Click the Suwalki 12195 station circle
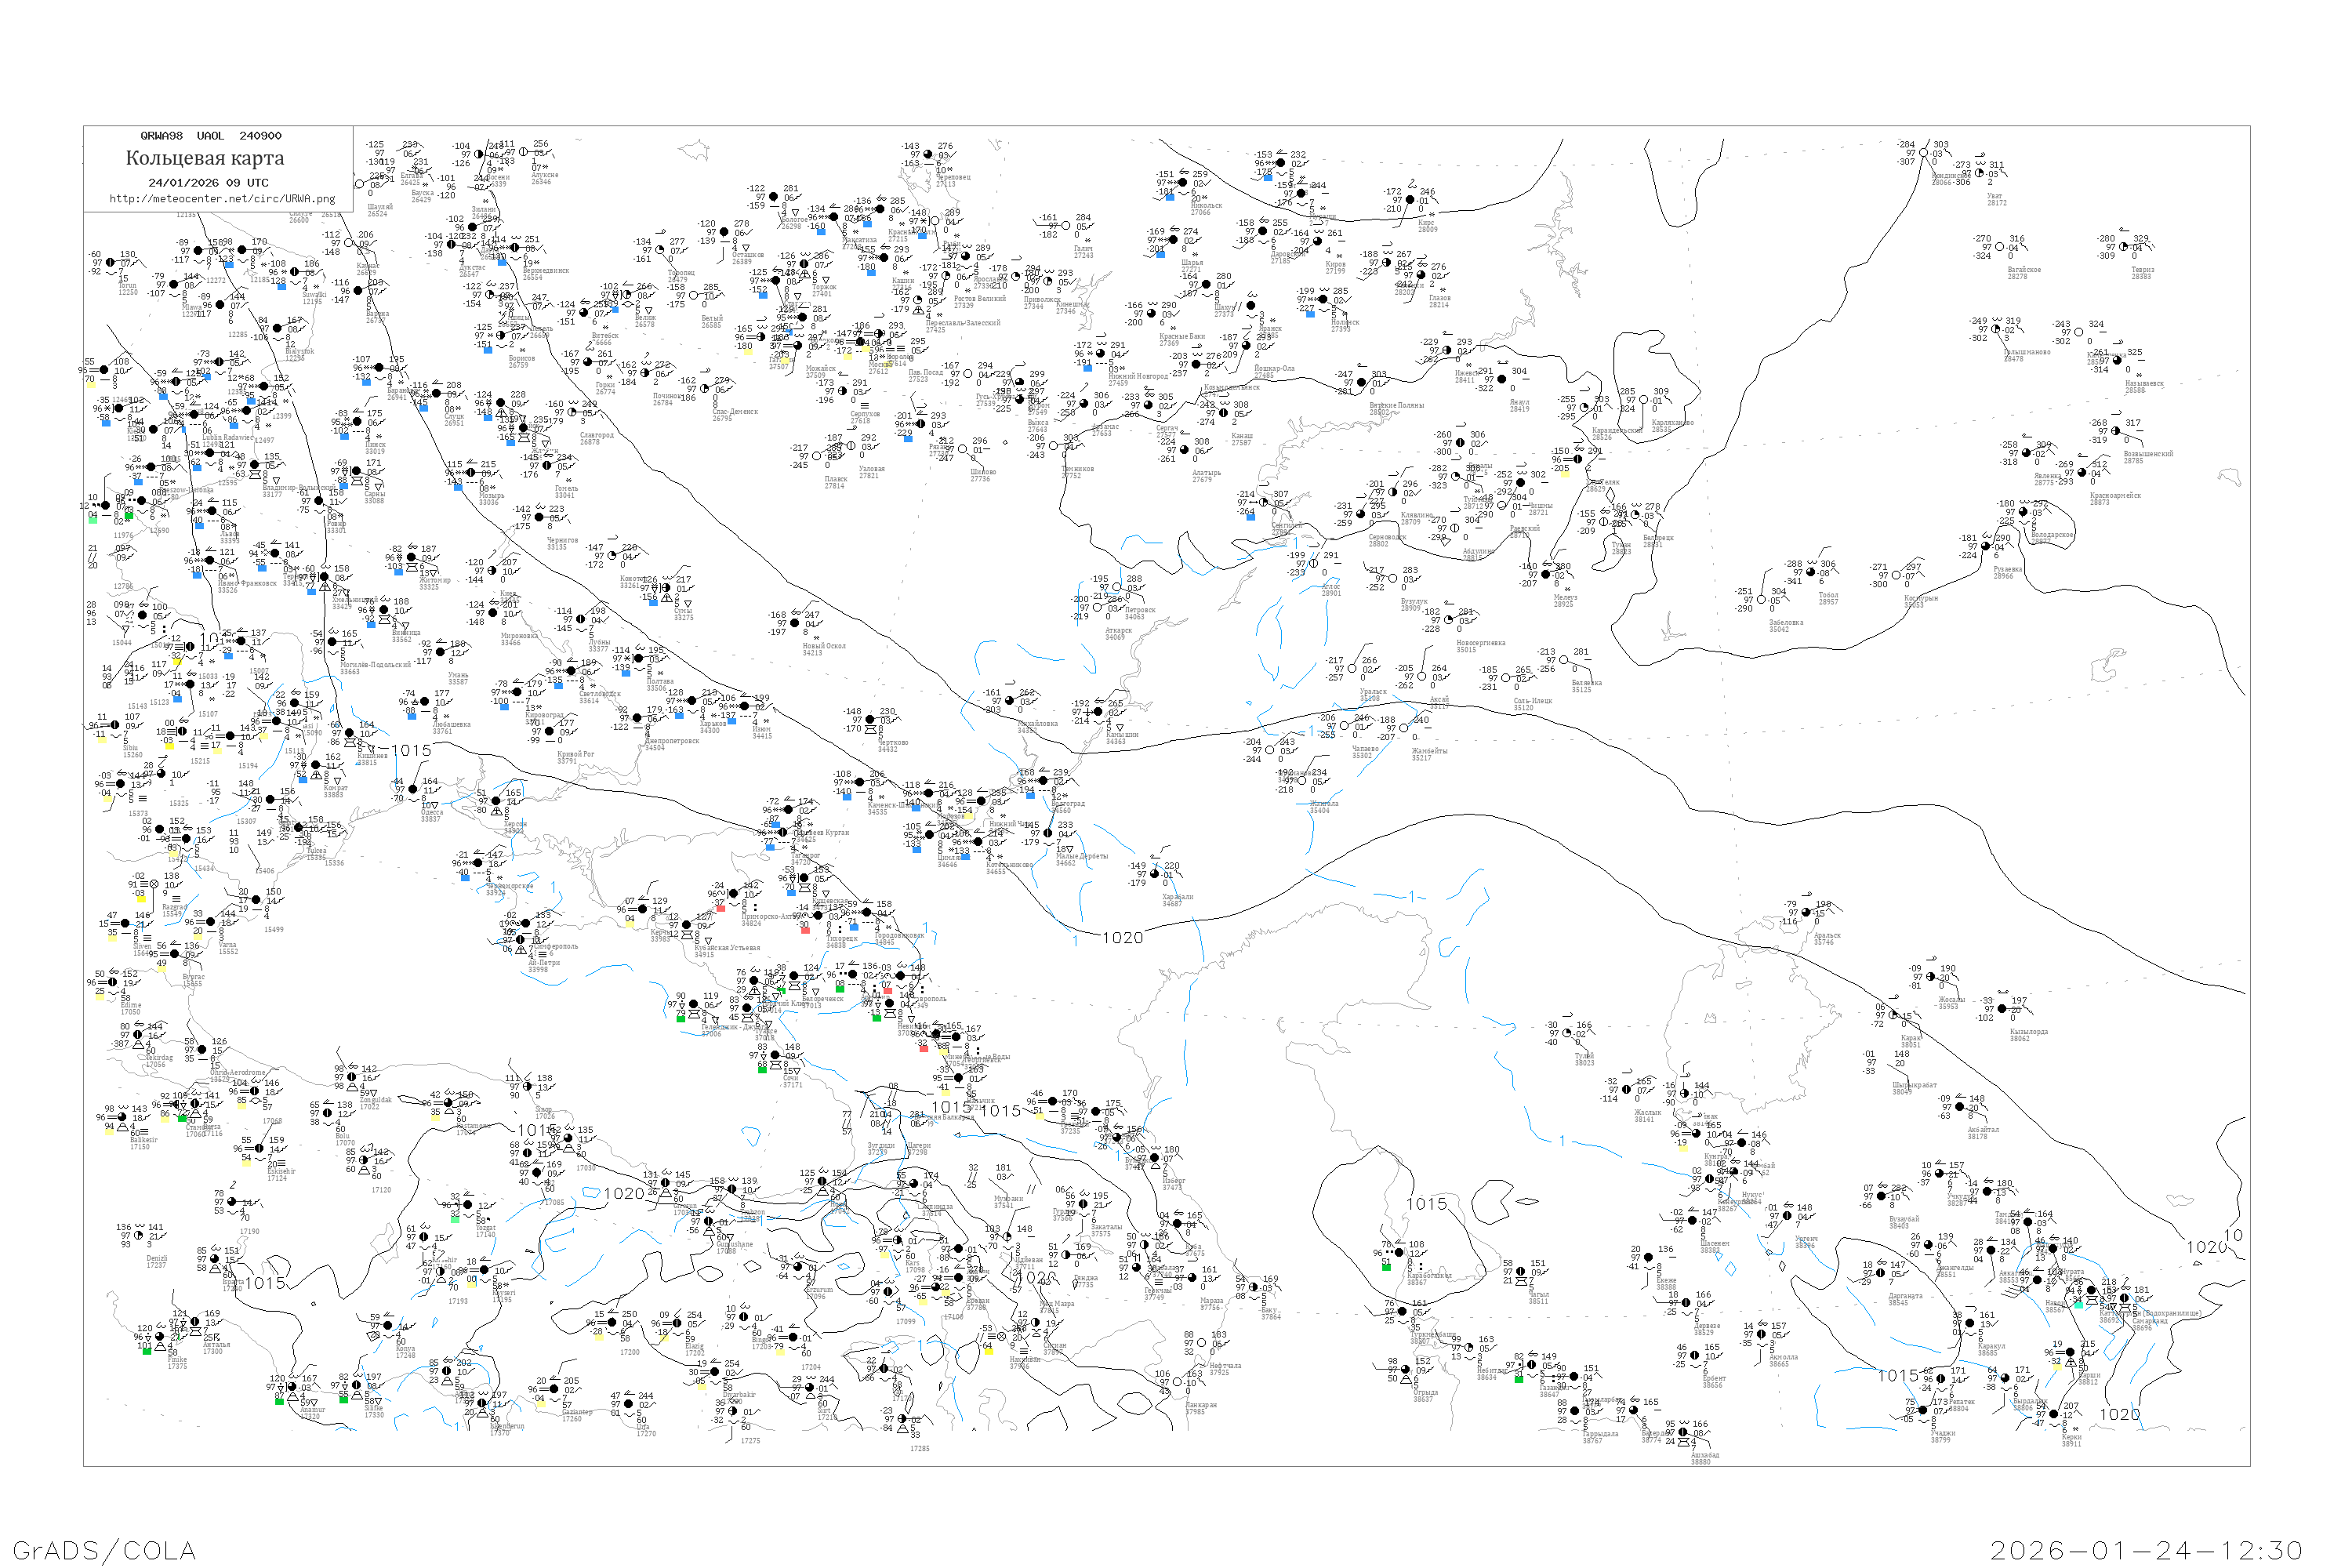 click(x=296, y=272)
